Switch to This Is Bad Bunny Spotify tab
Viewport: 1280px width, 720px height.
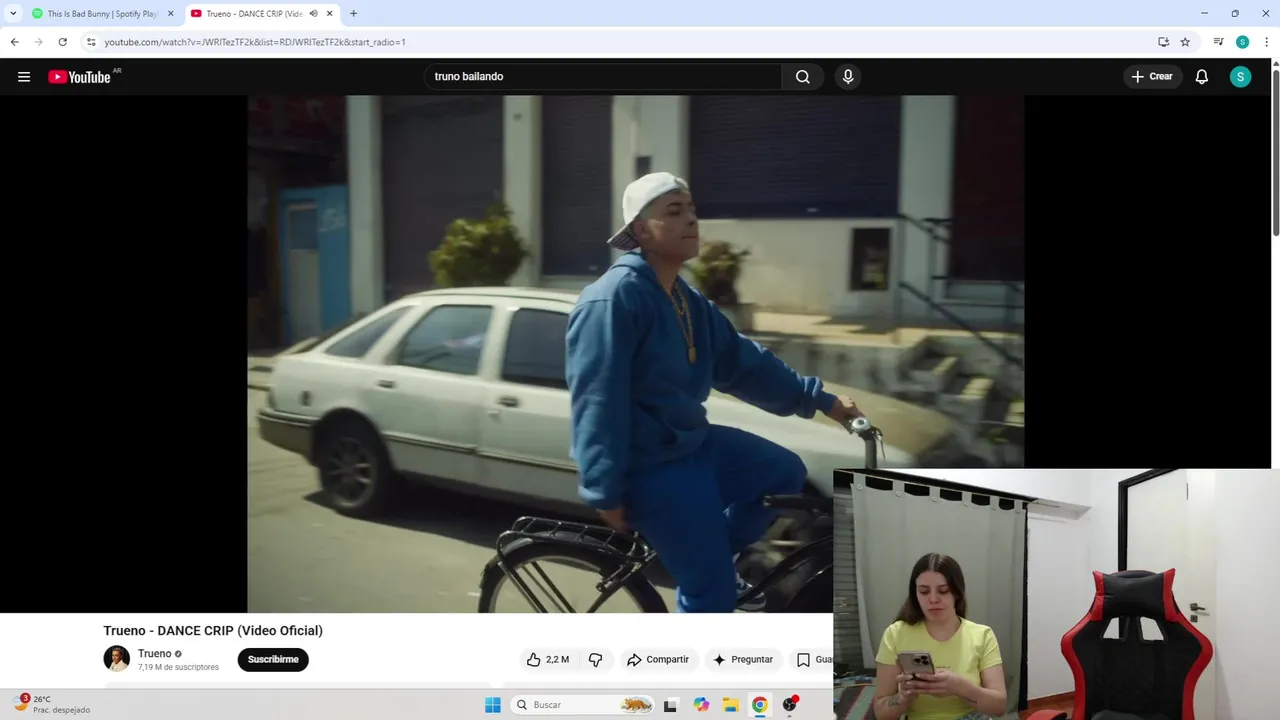coord(103,14)
